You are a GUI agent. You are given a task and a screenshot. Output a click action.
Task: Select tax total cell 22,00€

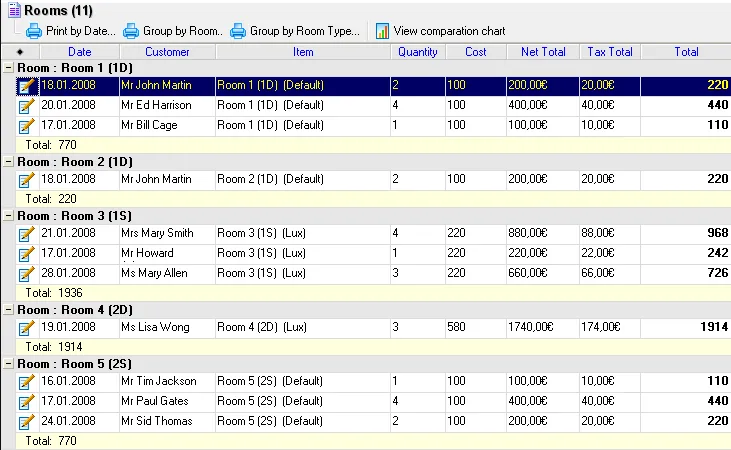(610, 253)
